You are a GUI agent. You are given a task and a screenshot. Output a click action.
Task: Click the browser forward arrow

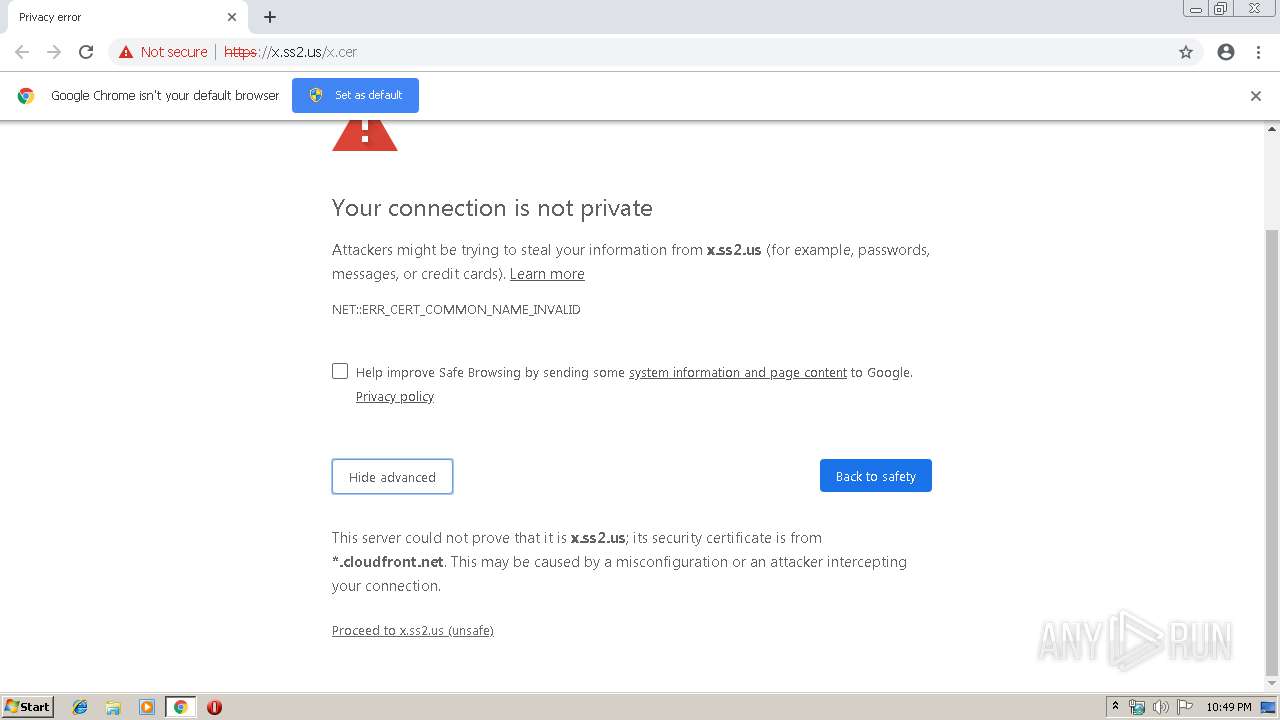coord(54,52)
